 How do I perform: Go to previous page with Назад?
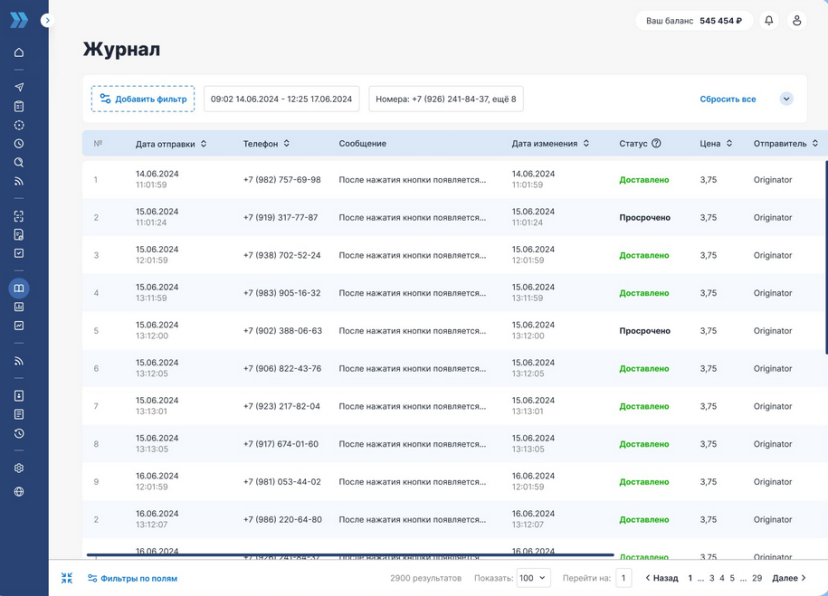(662, 578)
